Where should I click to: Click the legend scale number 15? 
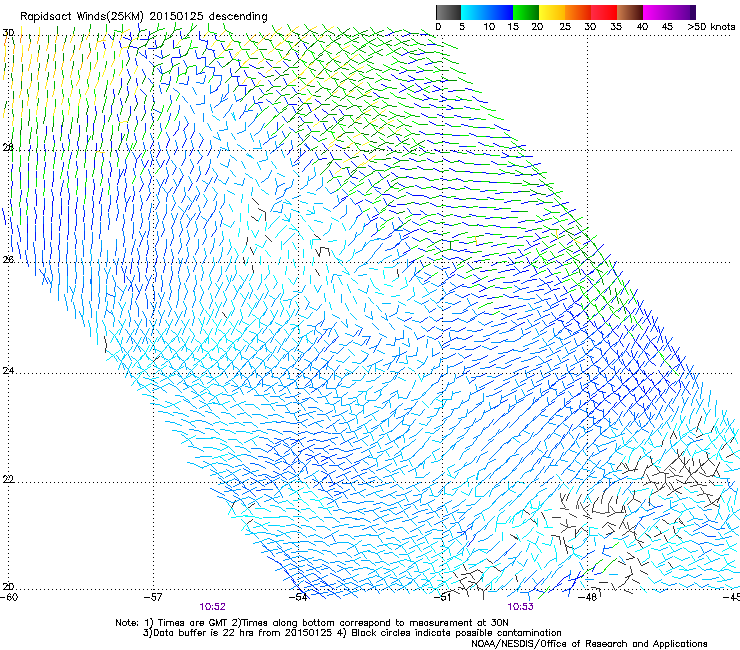[x=513, y=27]
